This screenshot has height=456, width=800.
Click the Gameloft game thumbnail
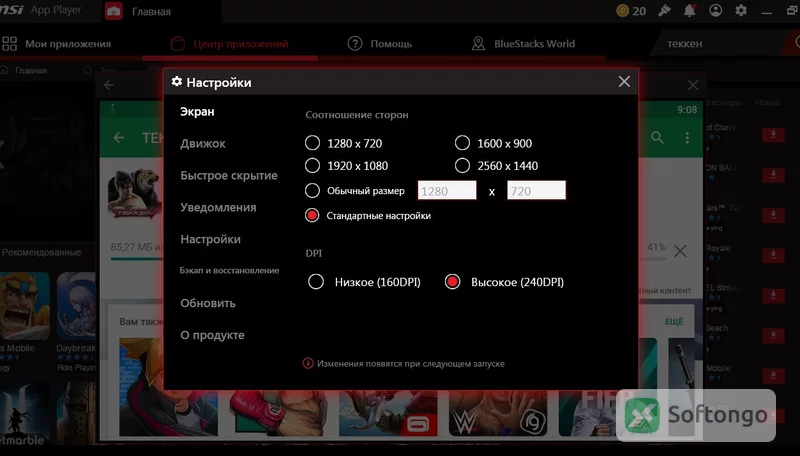(x=388, y=412)
